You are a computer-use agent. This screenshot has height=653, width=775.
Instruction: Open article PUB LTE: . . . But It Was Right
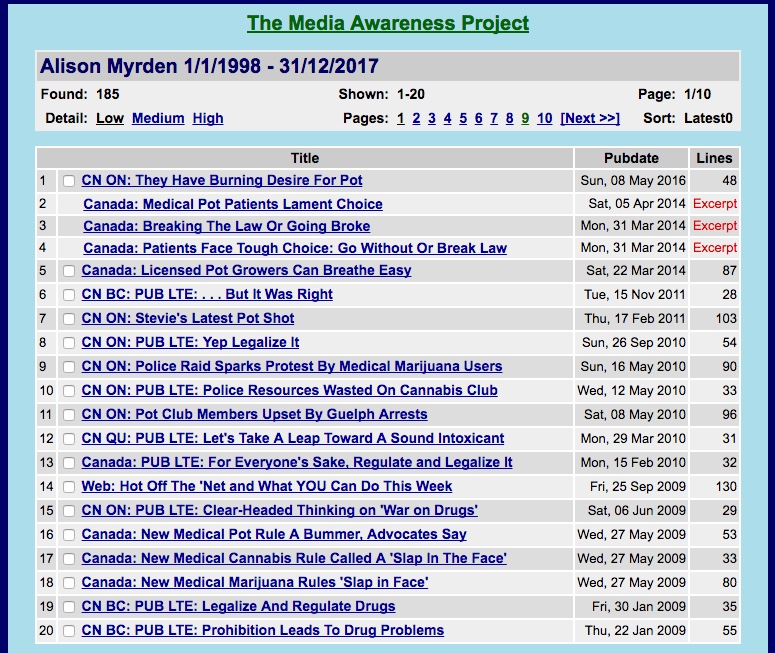point(207,294)
